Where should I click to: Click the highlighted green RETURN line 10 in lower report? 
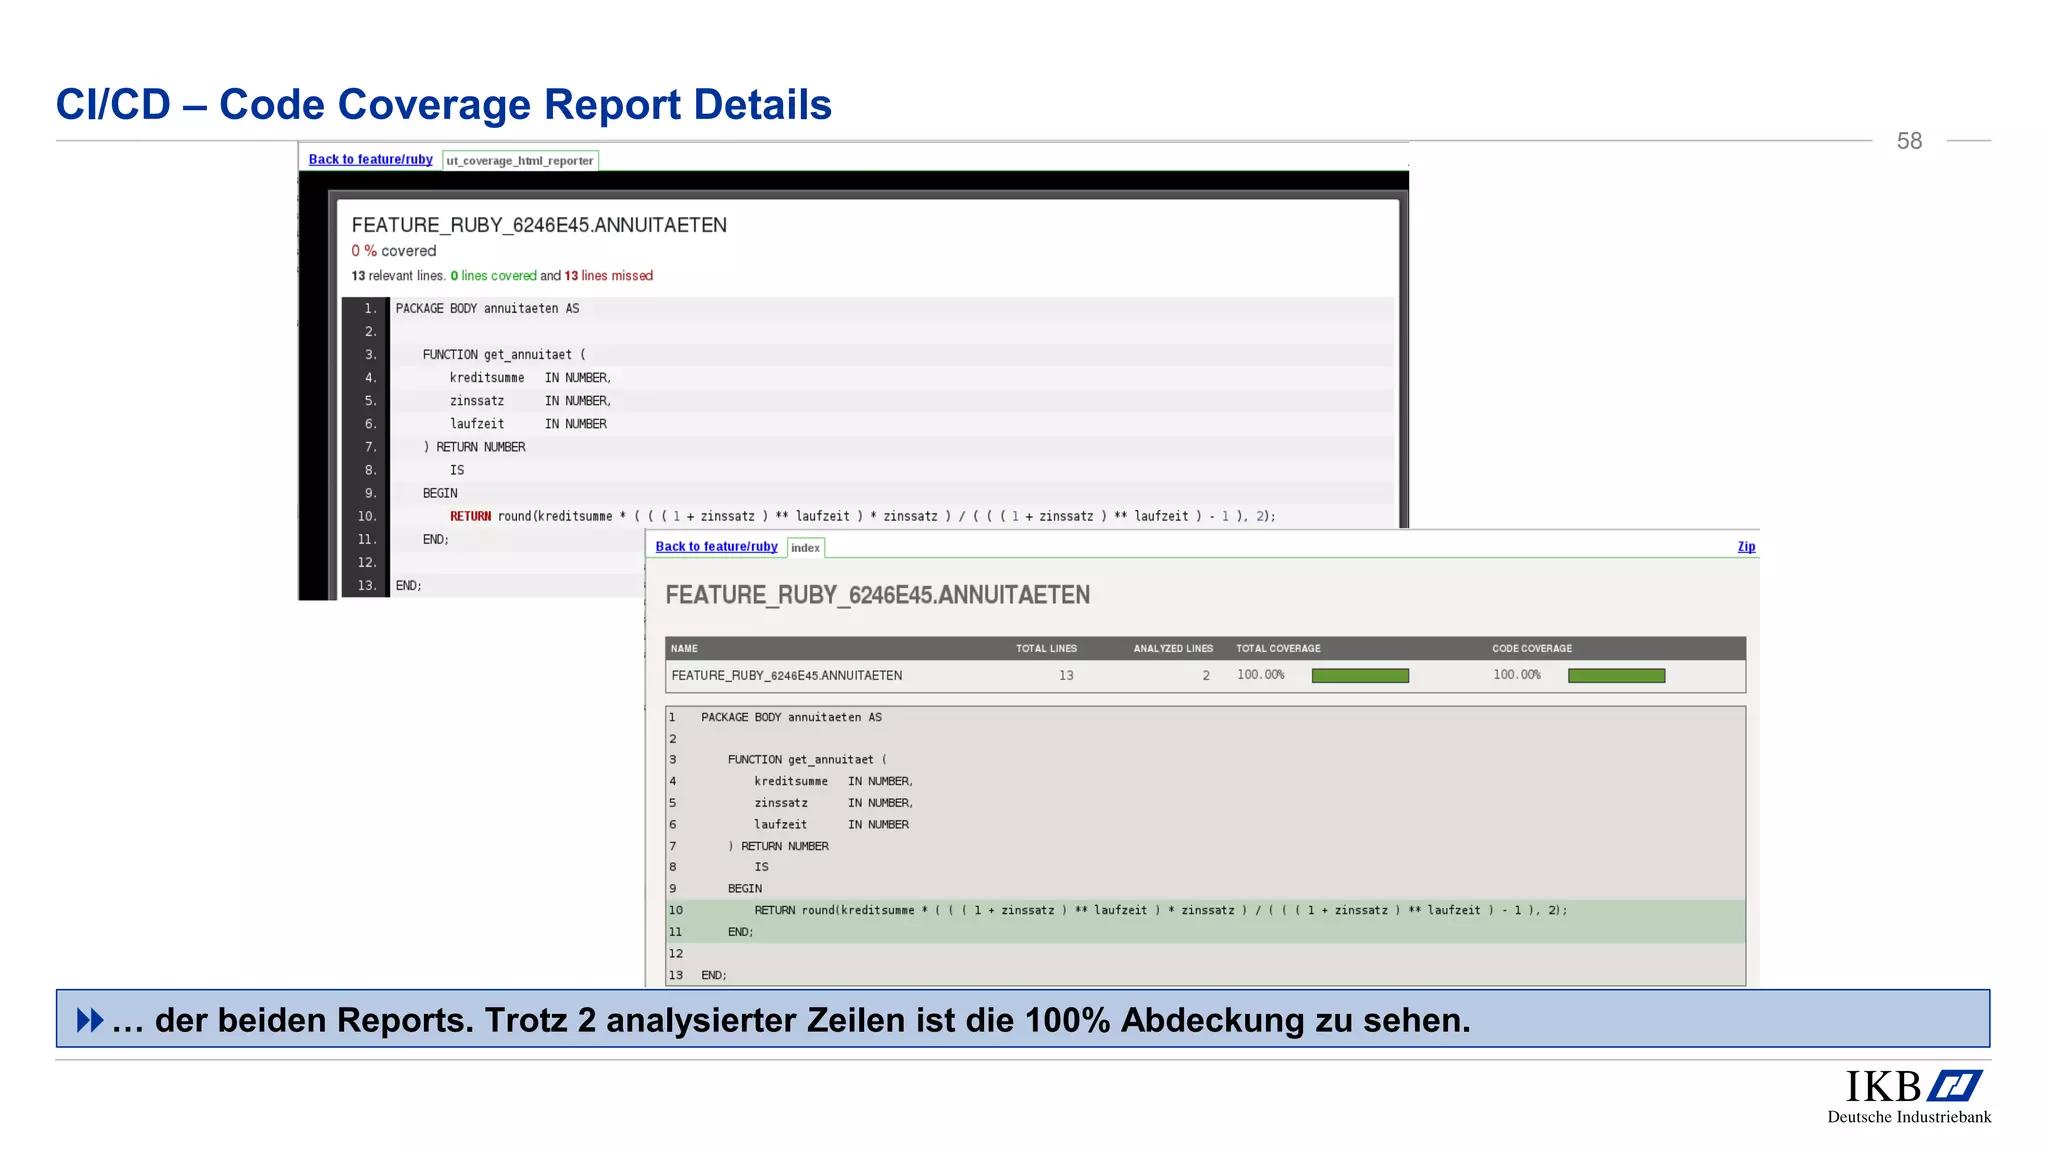[1205, 910]
